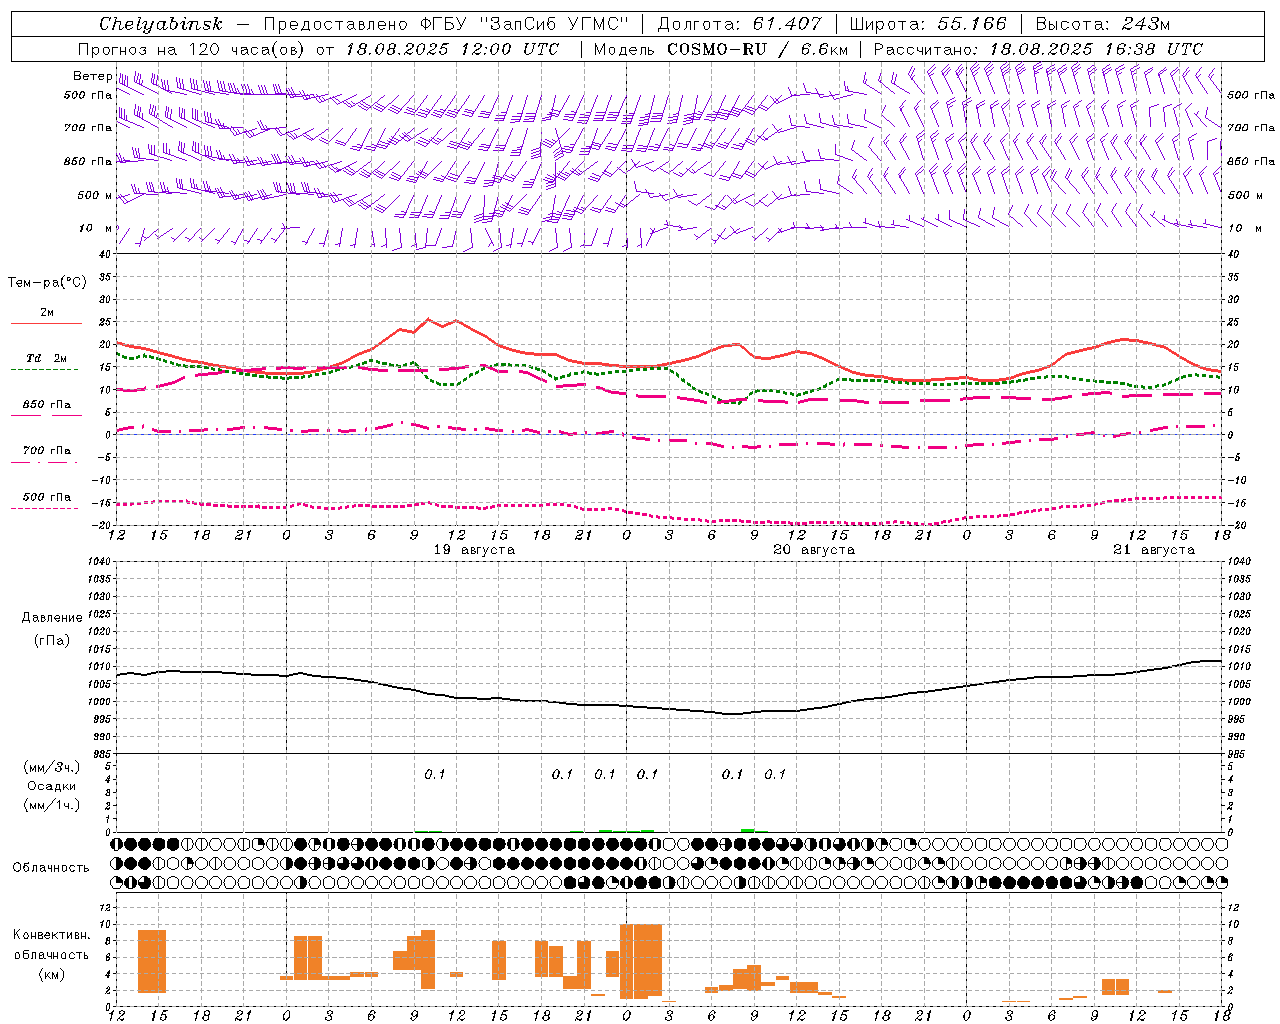Screen dimensions: 1280x1024
Task: Click the dotted line sample under 500 гПа legend
Action: pyautogui.click(x=44, y=508)
